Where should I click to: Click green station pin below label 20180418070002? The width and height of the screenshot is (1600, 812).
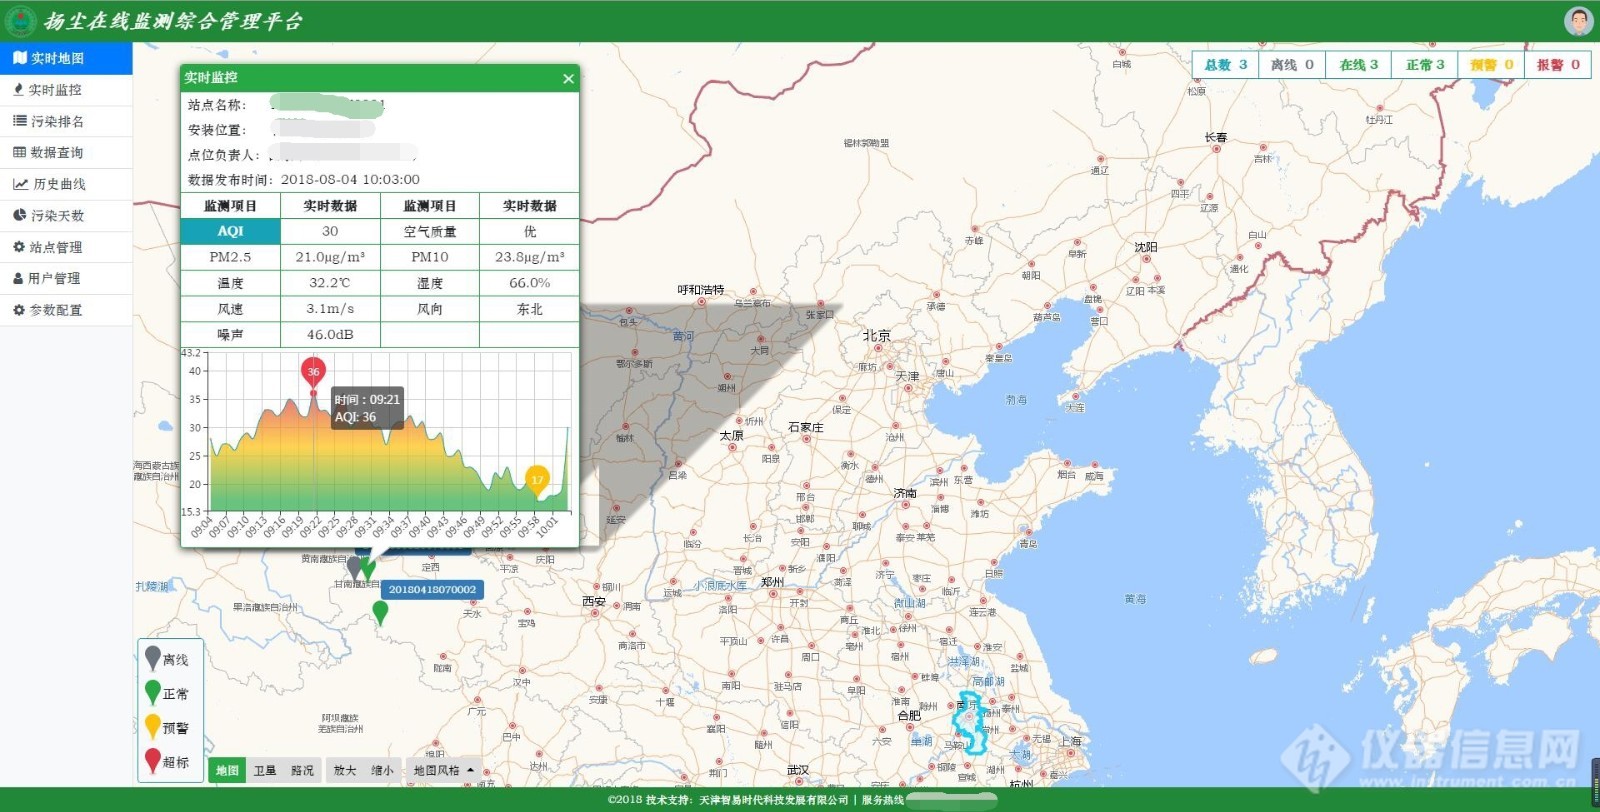click(x=380, y=612)
